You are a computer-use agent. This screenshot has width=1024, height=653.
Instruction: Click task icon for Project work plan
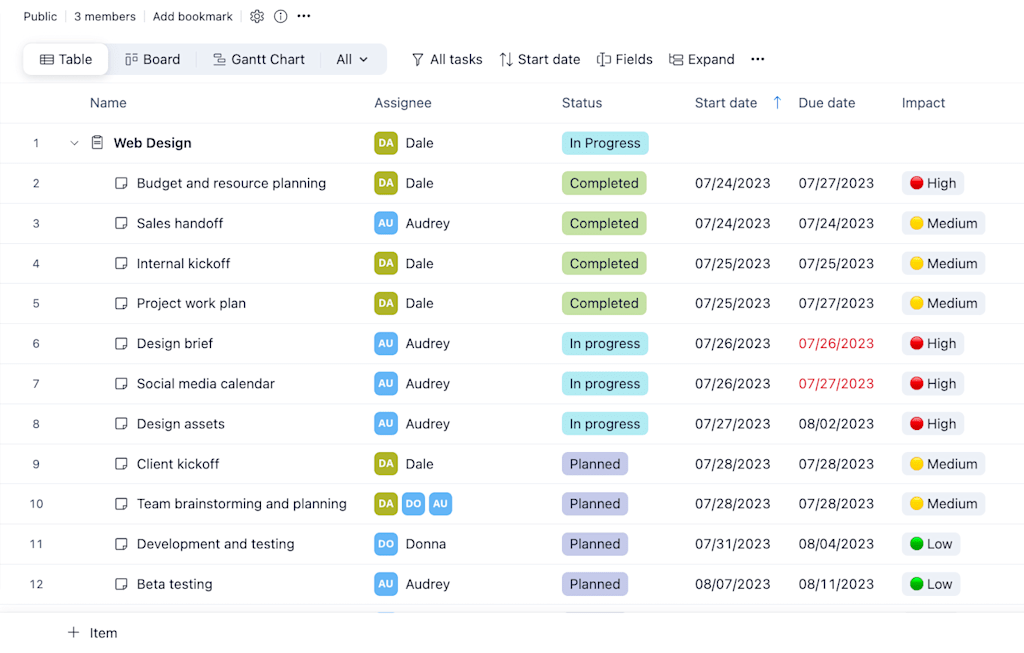[121, 304]
